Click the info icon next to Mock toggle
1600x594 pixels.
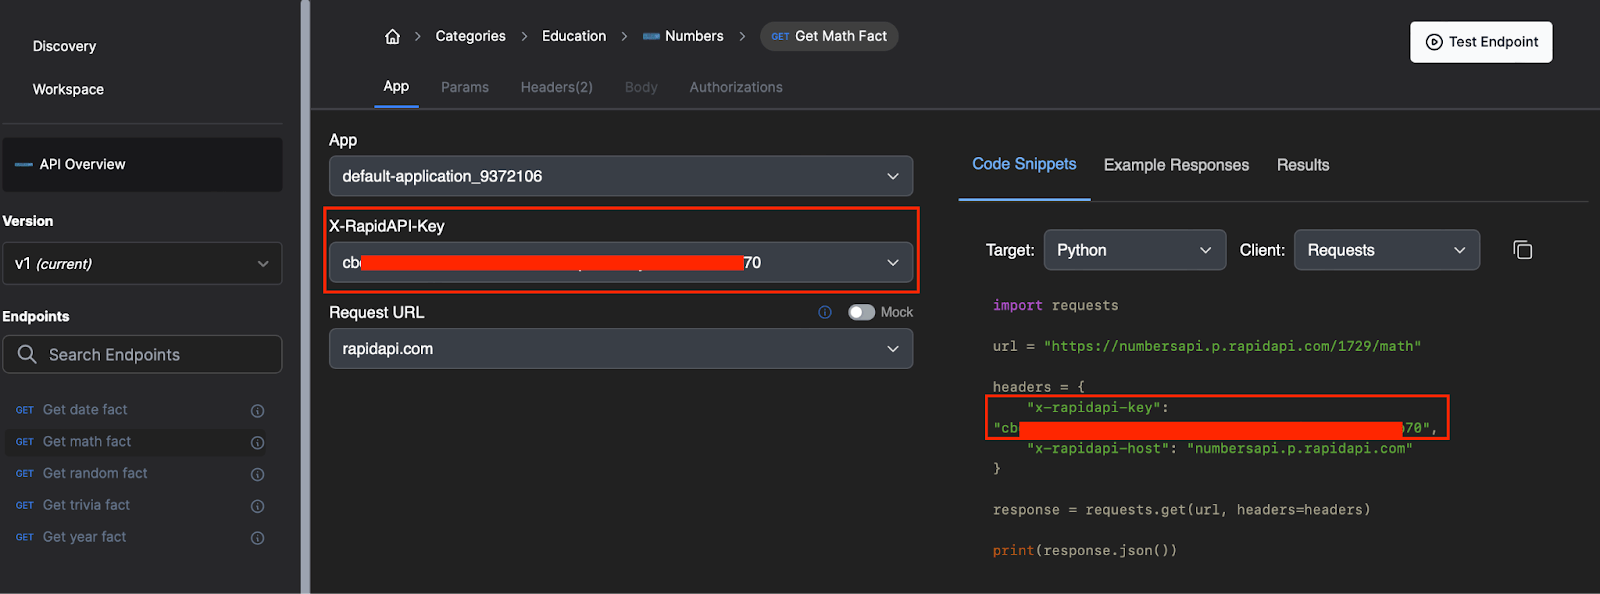[825, 312]
